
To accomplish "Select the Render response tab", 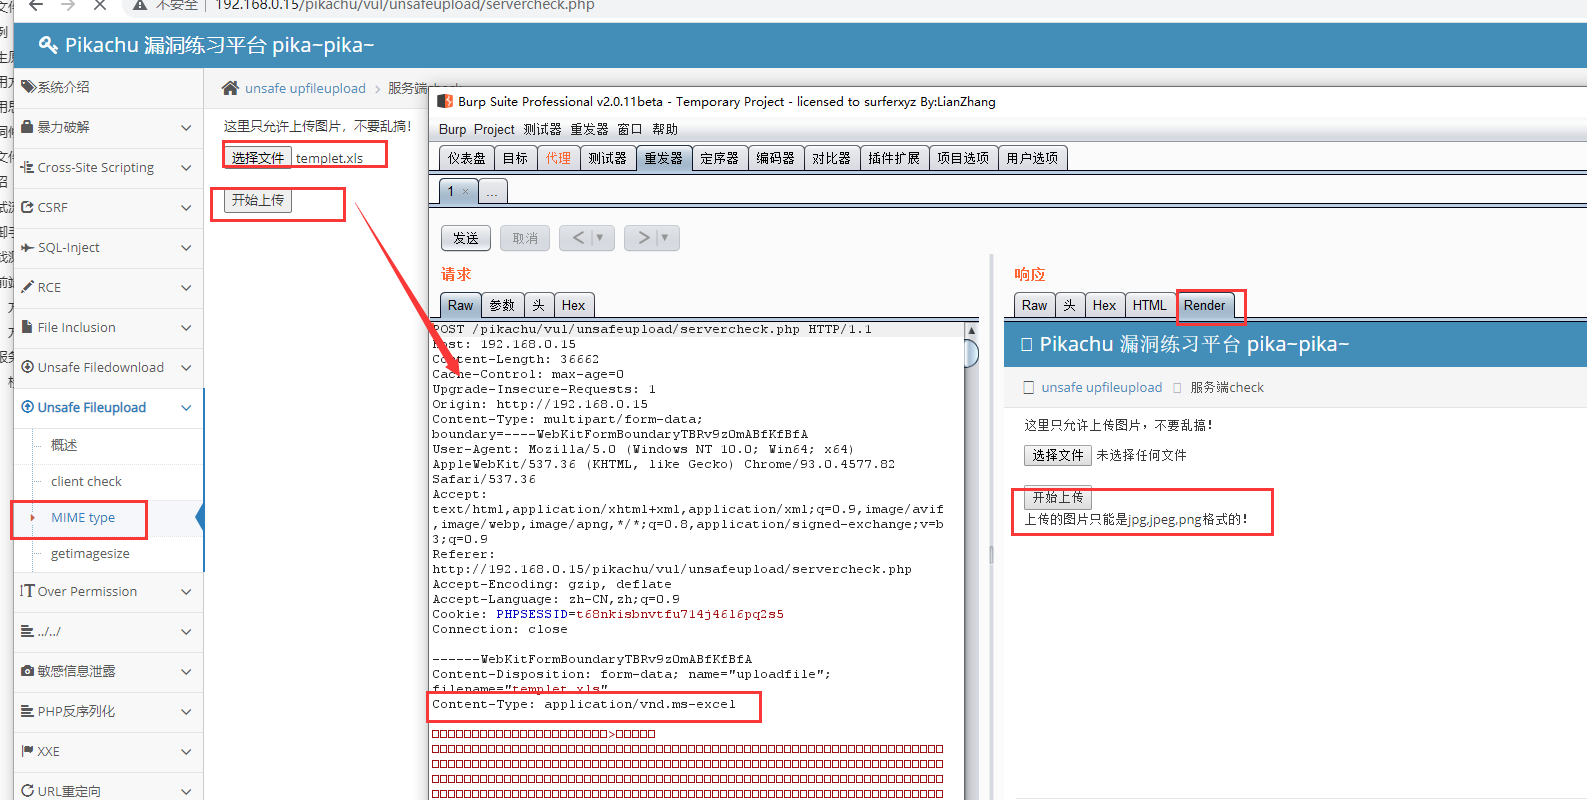I will point(1204,306).
